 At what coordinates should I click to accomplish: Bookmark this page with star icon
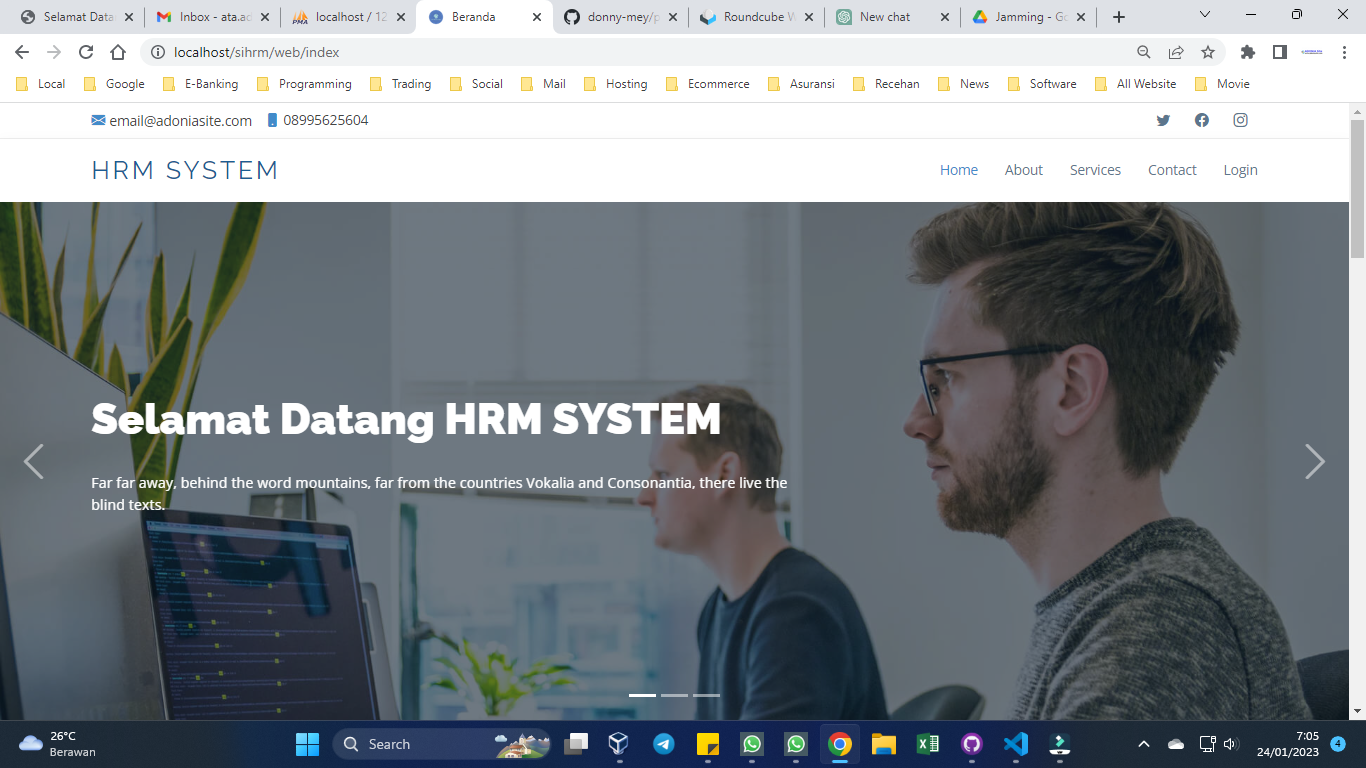(x=1208, y=52)
